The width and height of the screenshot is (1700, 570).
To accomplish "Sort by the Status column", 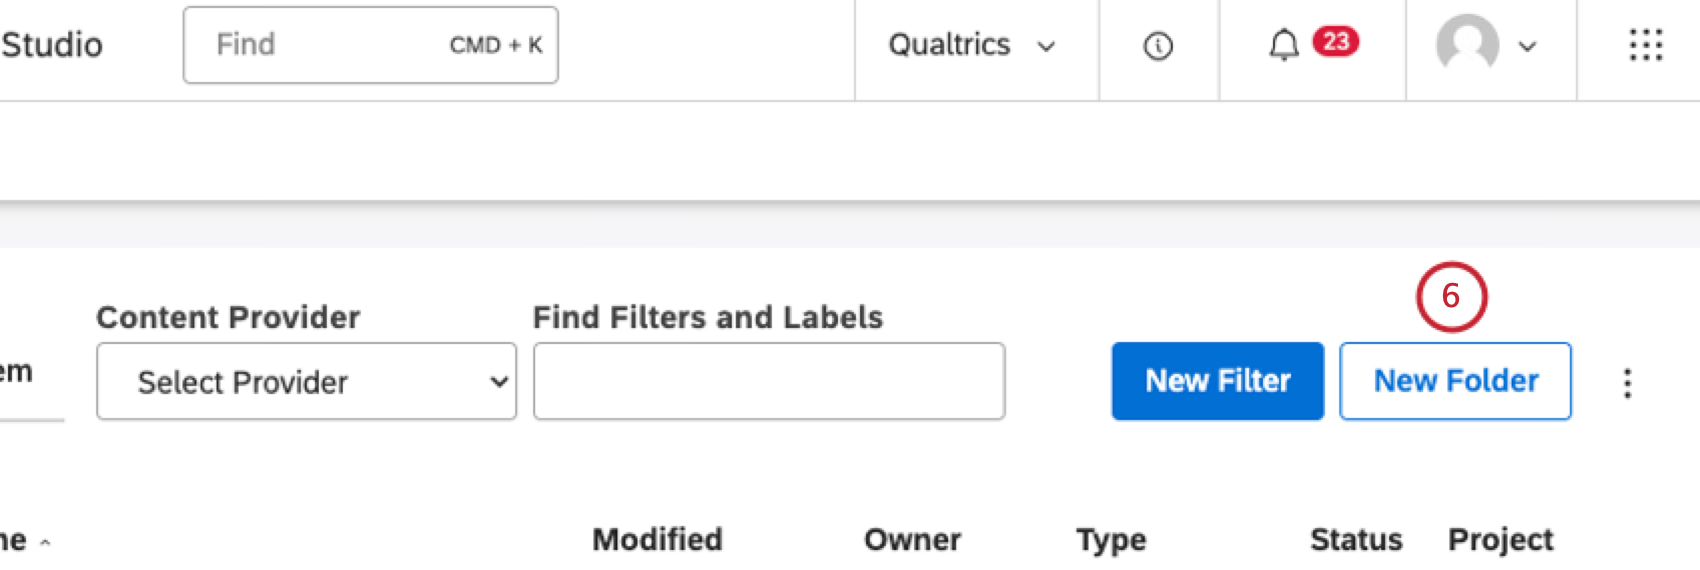I will coord(1356,540).
